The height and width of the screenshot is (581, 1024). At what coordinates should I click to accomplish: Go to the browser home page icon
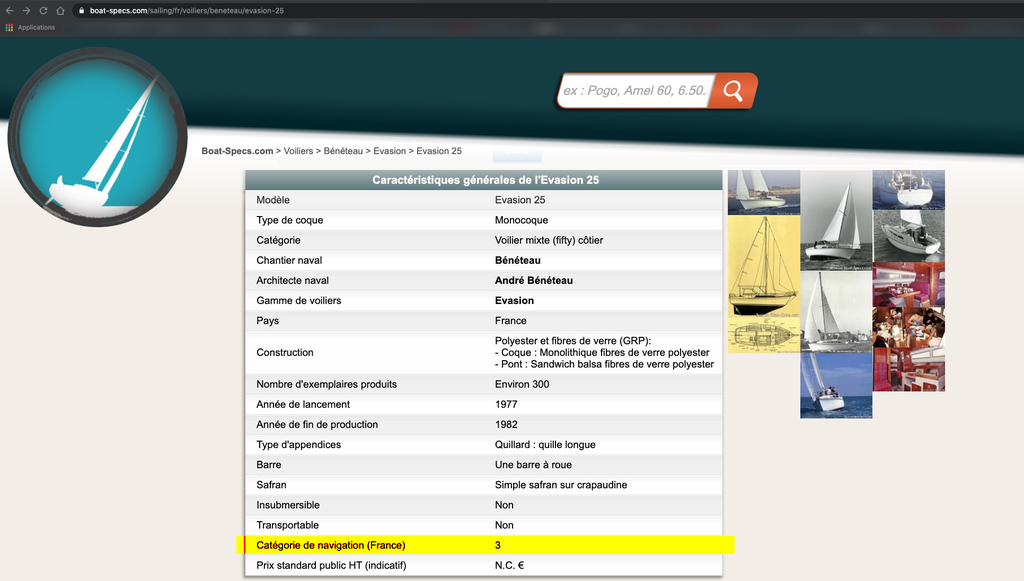click(x=60, y=10)
